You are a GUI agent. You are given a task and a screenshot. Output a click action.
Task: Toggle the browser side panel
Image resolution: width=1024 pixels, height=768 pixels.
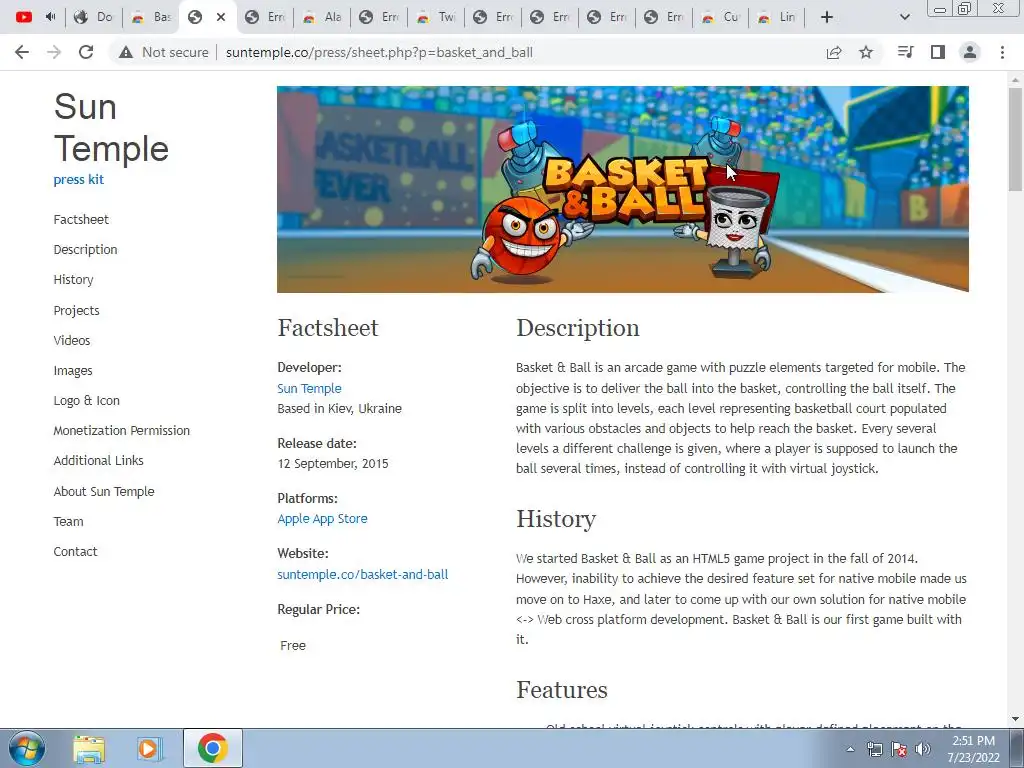click(x=938, y=52)
